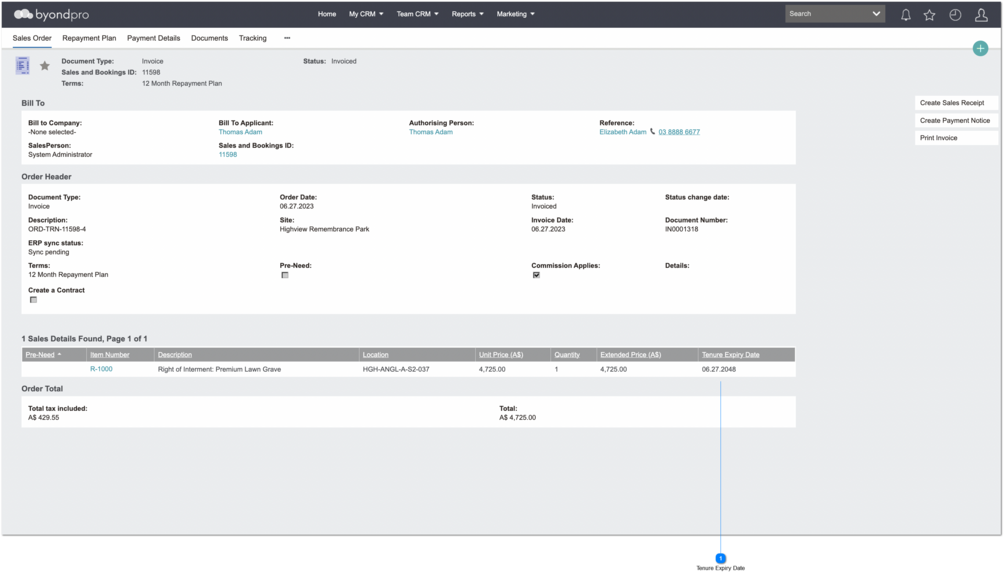Switch to the Repayment Plan tab
Viewport: 1004px width, 577px height.
(x=89, y=38)
